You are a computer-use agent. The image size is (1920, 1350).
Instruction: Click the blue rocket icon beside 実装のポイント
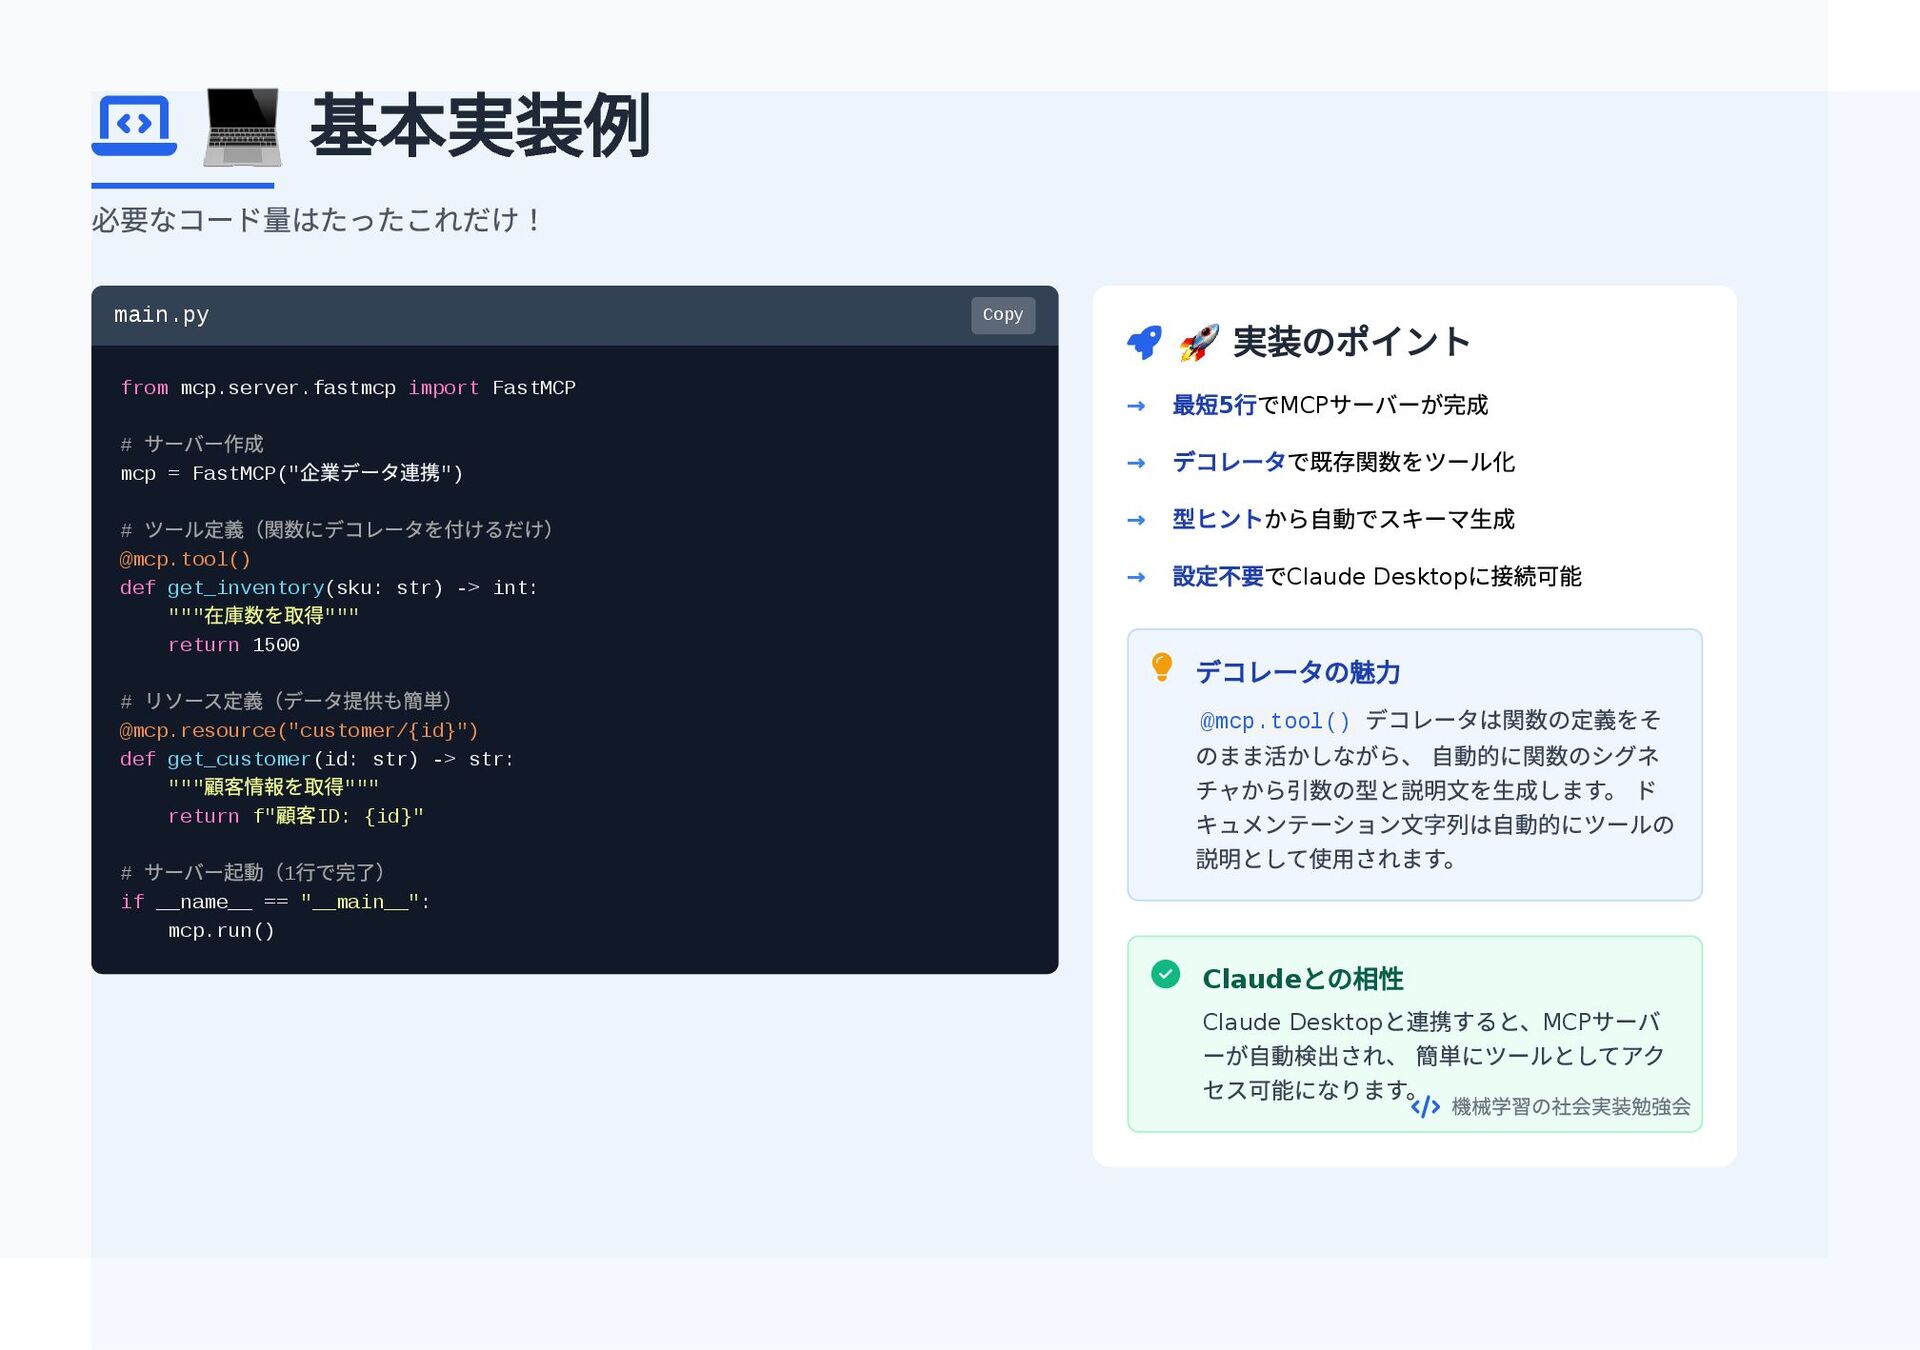coord(1144,342)
